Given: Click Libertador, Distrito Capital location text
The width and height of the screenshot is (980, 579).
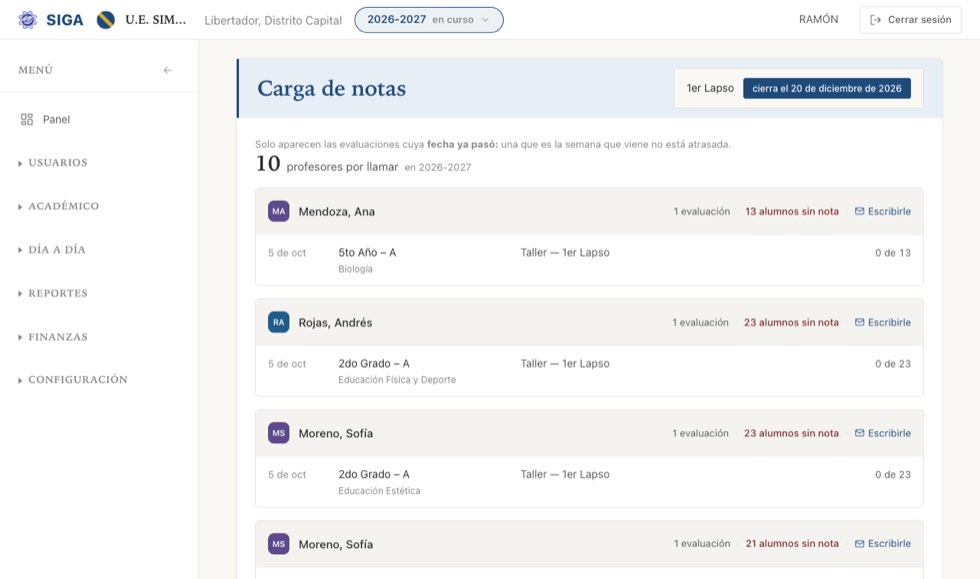Looking at the screenshot, I should (x=273, y=20).
